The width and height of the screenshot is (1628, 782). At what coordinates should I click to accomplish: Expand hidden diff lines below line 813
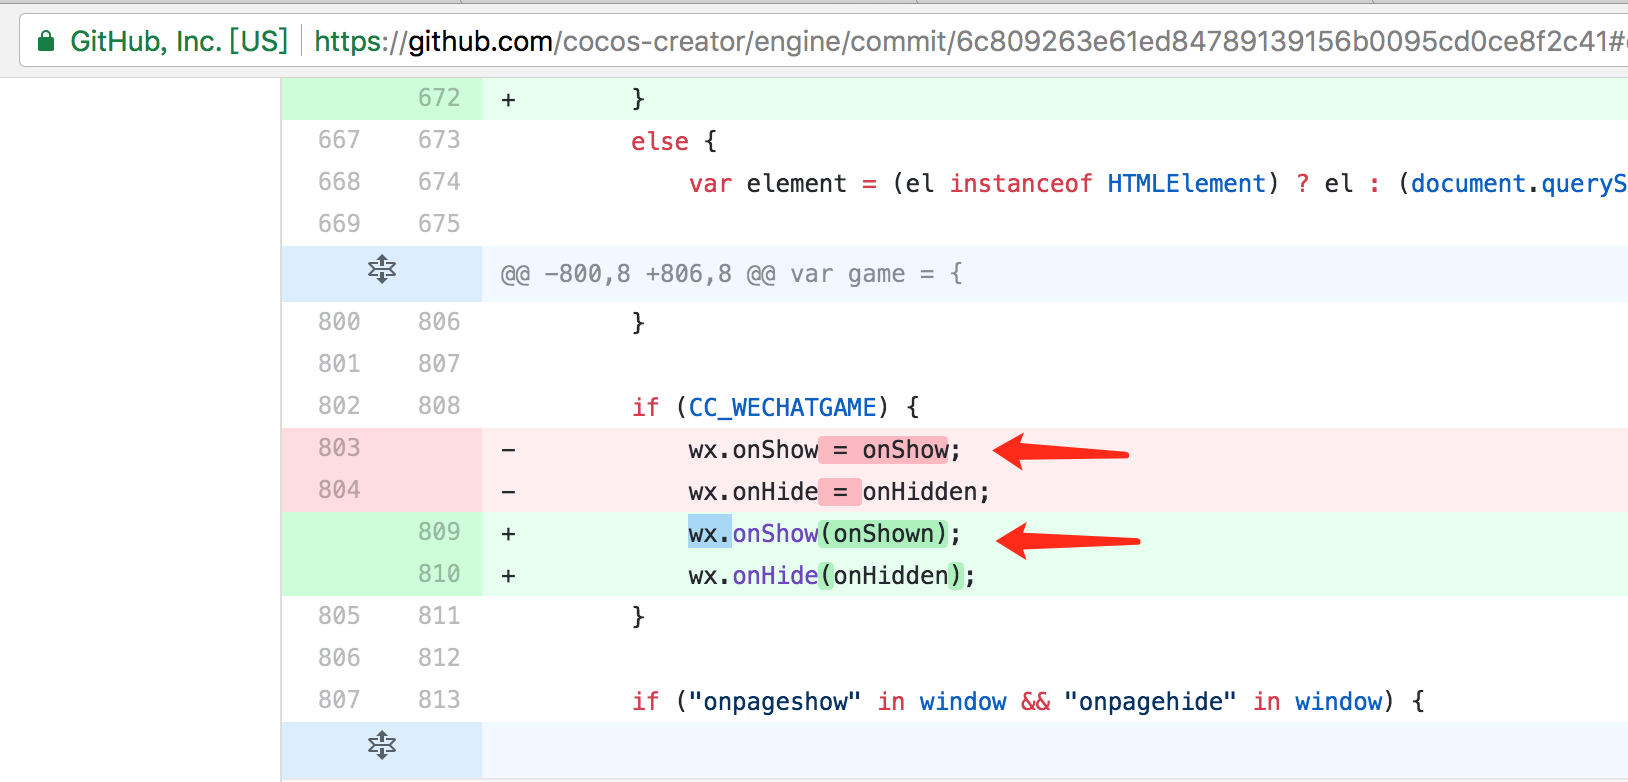[382, 745]
